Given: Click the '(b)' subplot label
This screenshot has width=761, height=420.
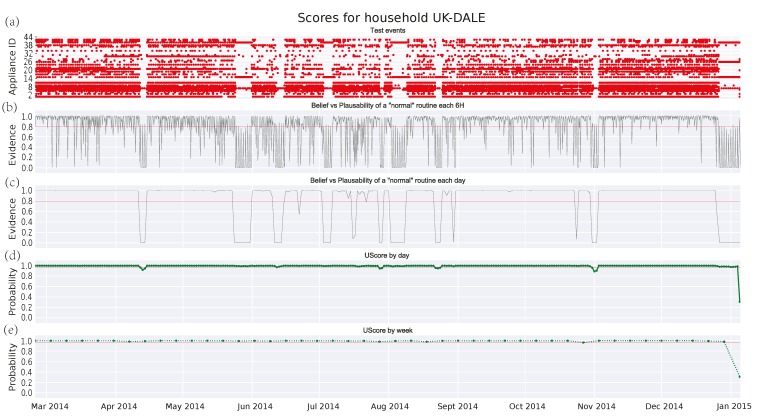Looking at the screenshot, I should [10, 106].
